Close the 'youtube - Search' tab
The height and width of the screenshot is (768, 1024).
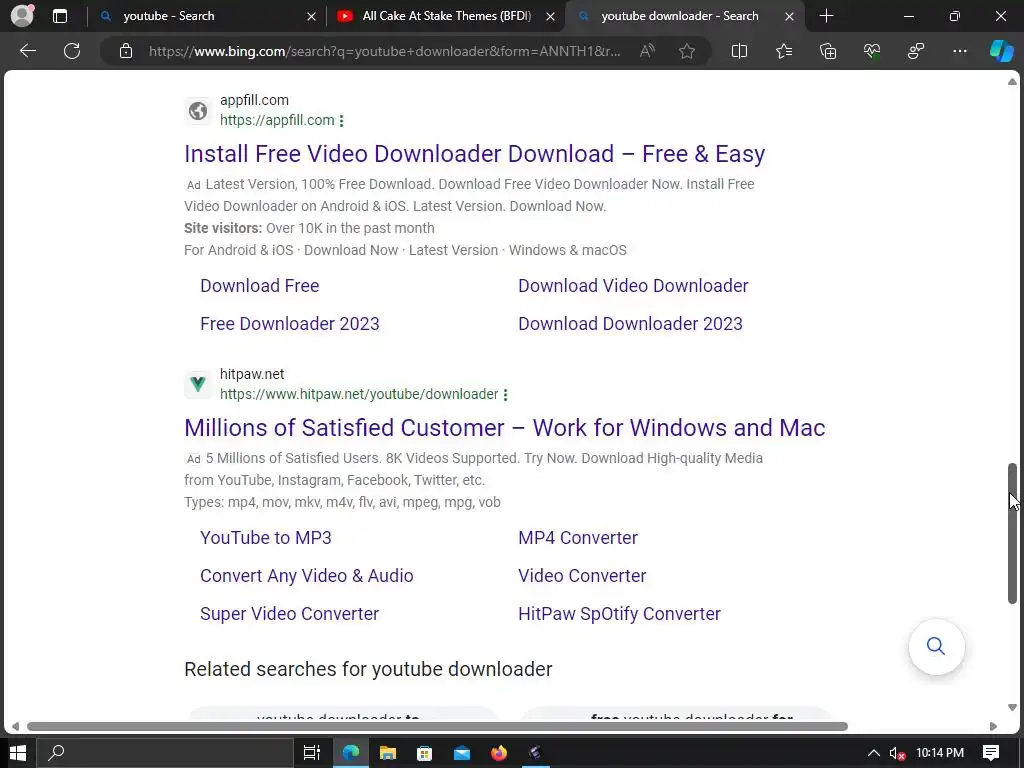point(312,16)
